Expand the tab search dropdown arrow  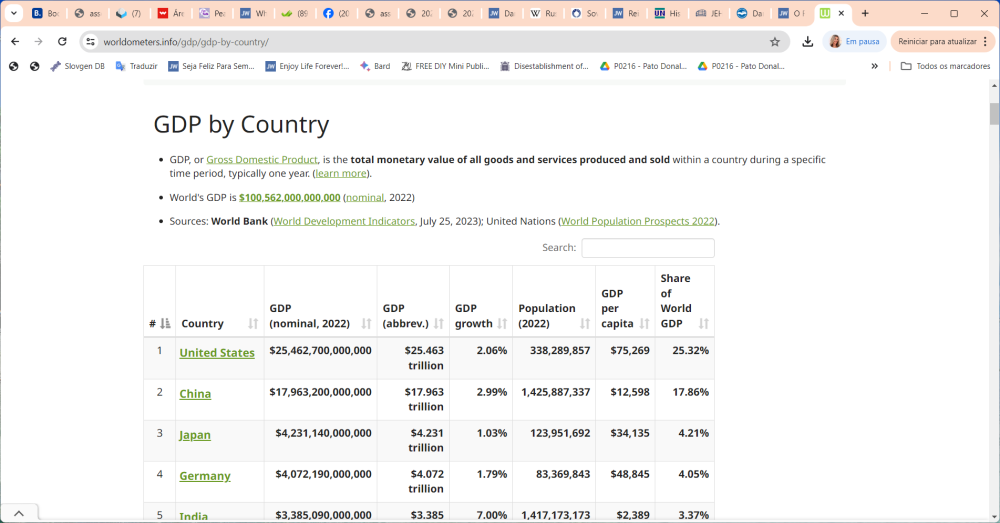pos(14,14)
